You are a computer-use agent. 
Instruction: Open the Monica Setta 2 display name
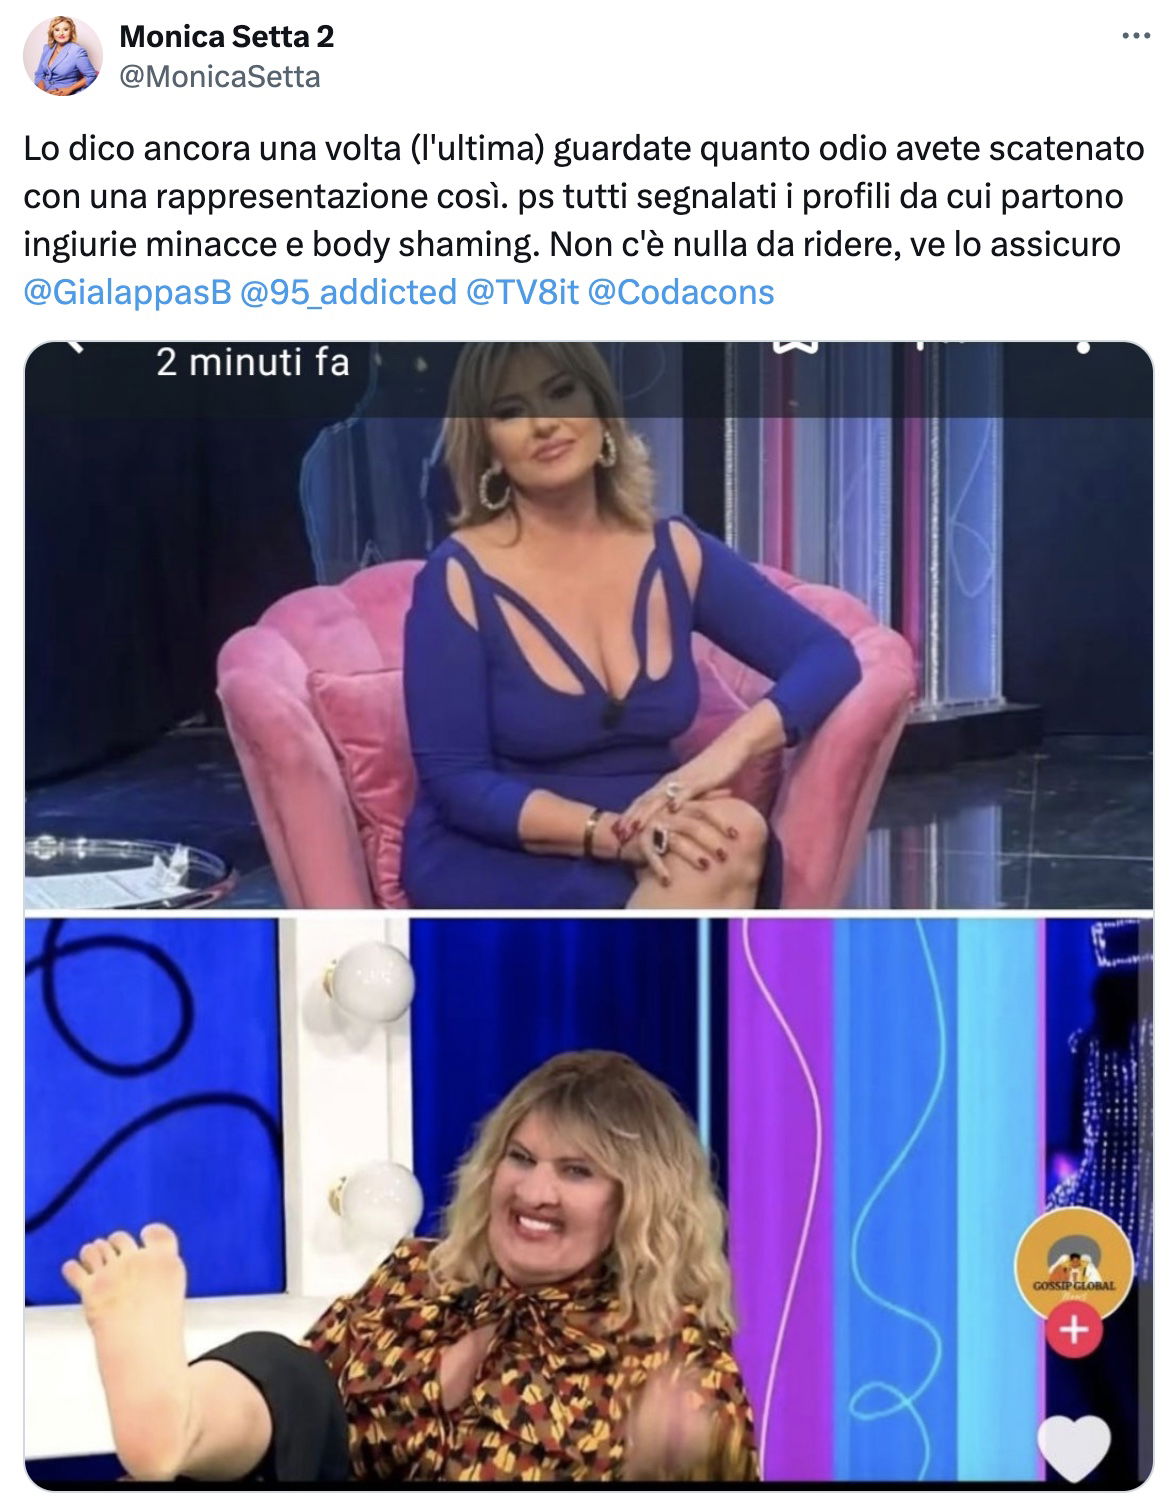[x=227, y=37]
